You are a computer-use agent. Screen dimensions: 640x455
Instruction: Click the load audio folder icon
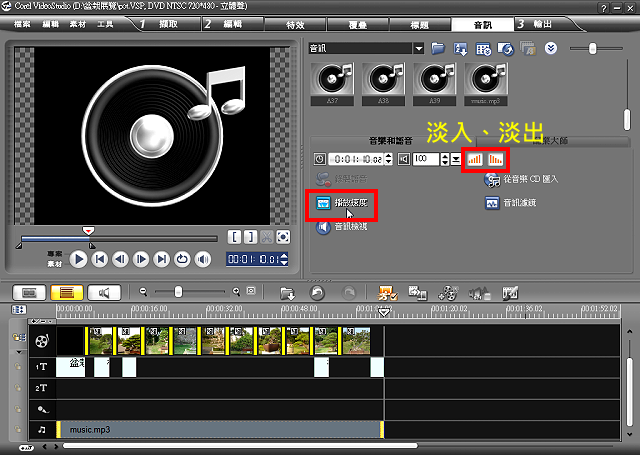[438, 49]
